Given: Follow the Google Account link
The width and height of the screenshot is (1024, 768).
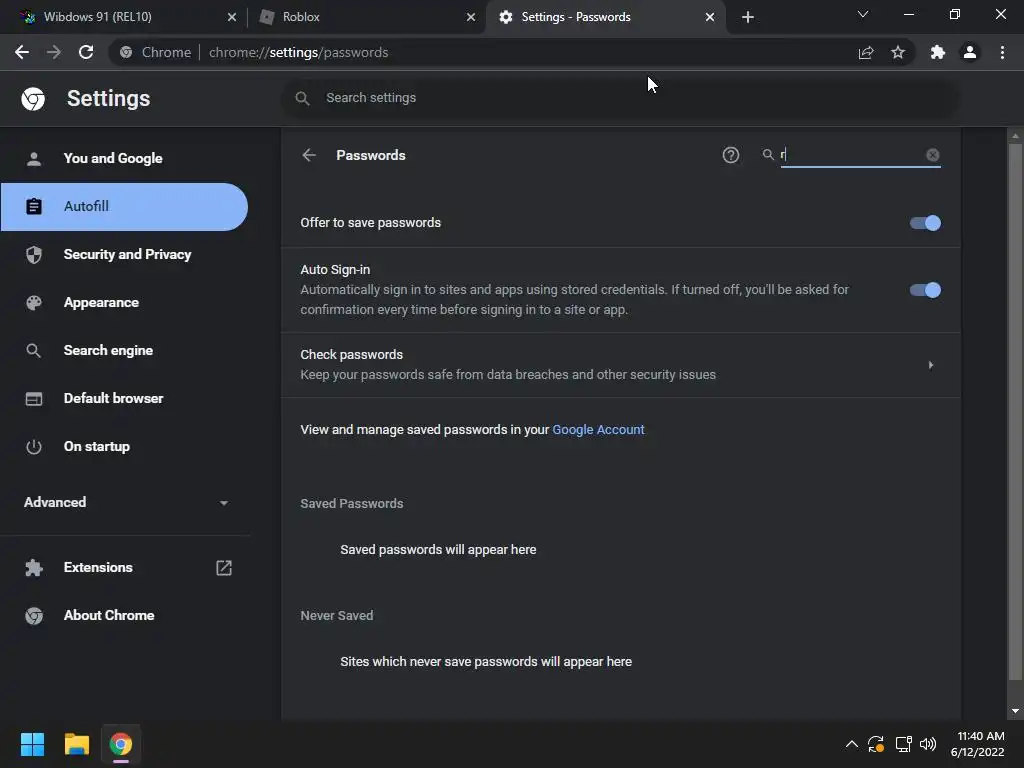Looking at the screenshot, I should pyautogui.click(x=598, y=429).
